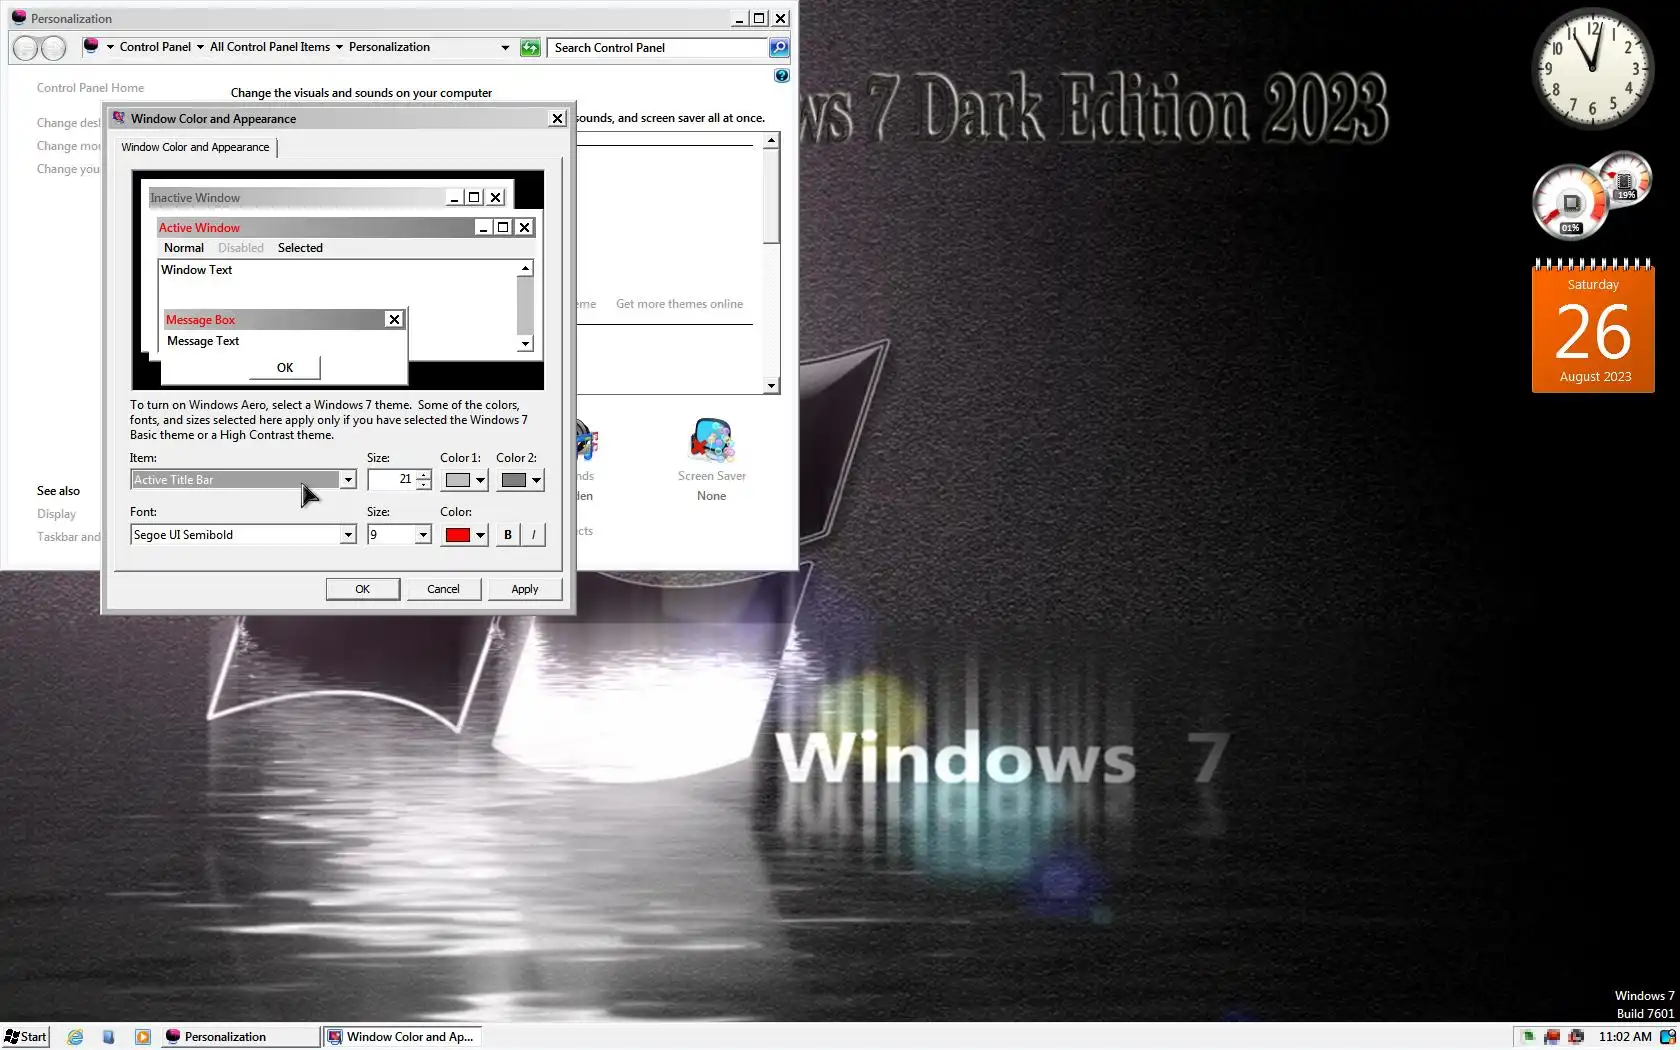Click the tray clock showing 11:02 AM

pyautogui.click(x=1625, y=1037)
